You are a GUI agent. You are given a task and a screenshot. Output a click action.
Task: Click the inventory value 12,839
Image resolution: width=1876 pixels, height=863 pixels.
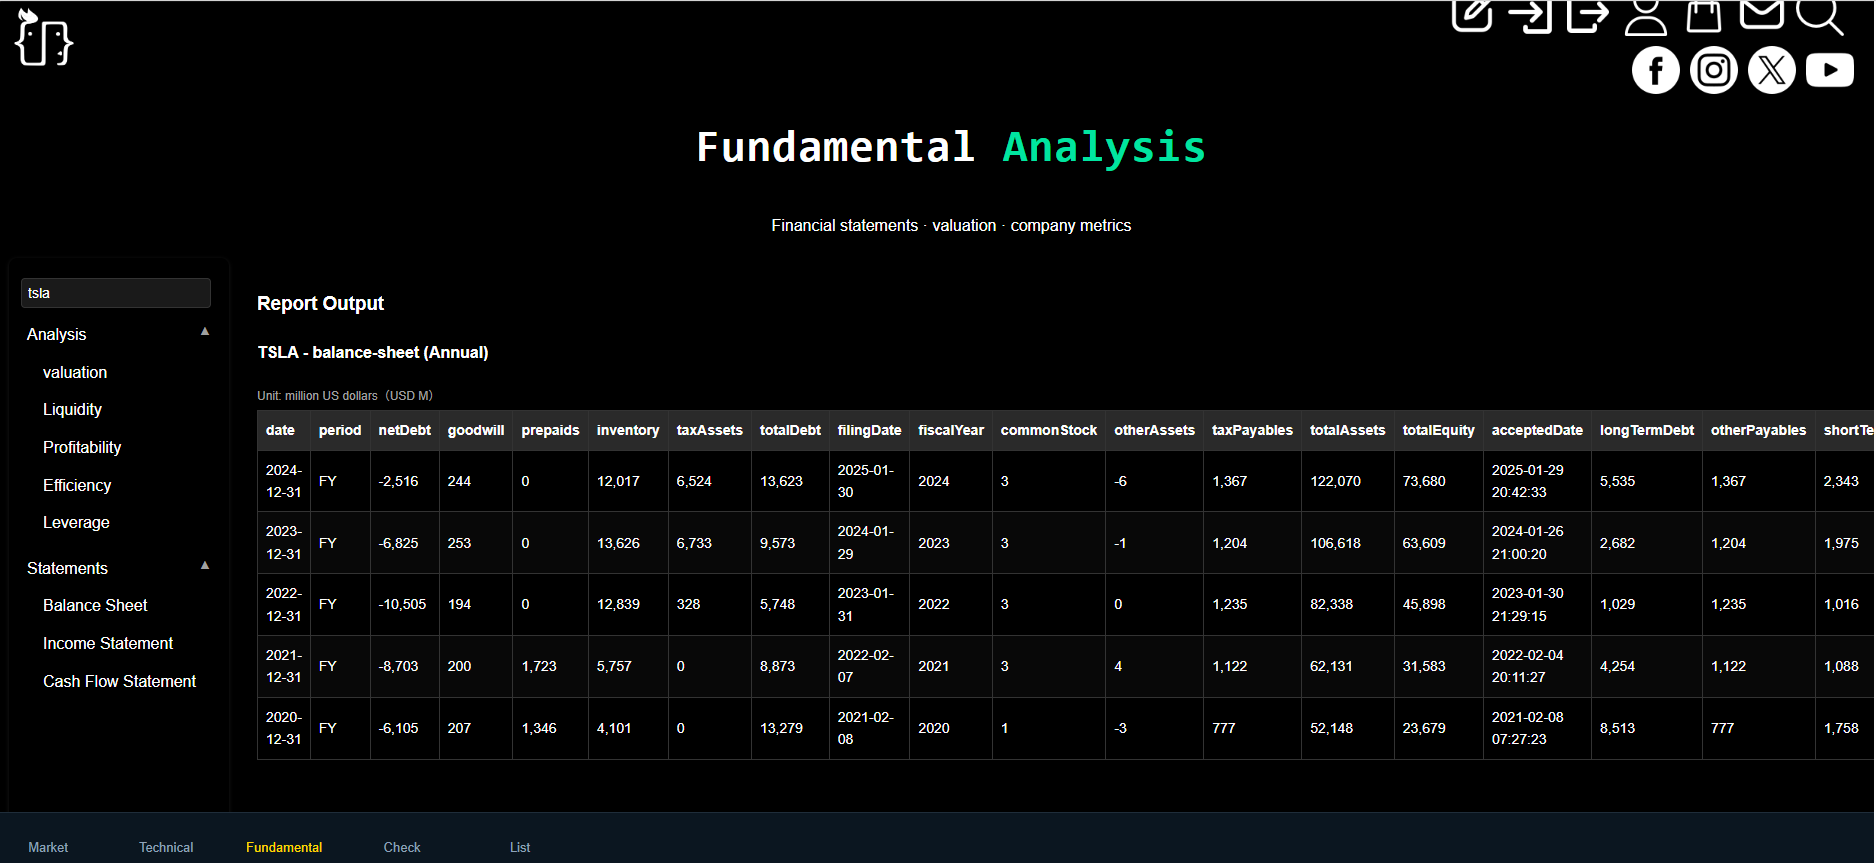(618, 604)
